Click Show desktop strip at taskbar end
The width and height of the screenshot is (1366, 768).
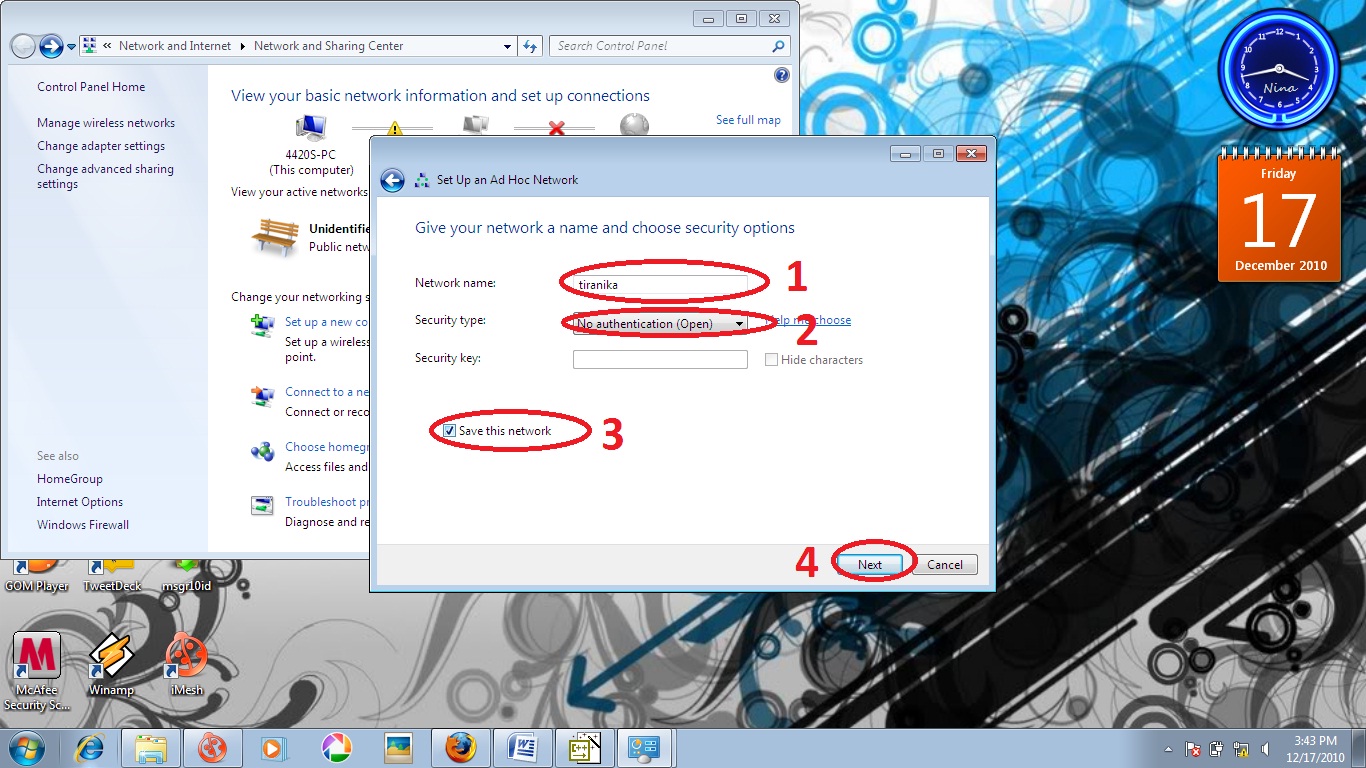1359,748
